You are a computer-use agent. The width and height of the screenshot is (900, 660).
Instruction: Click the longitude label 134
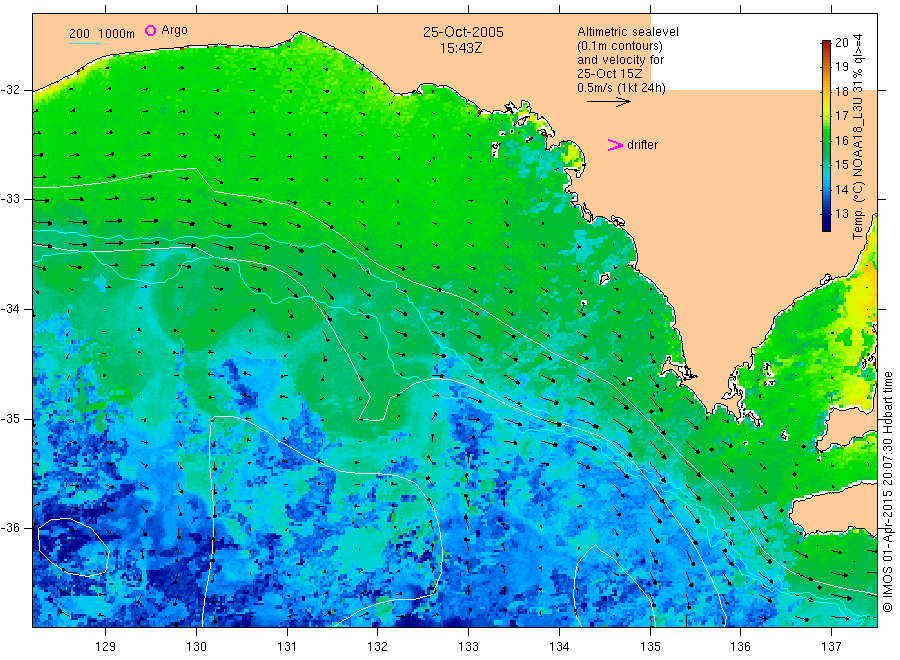point(559,647)
